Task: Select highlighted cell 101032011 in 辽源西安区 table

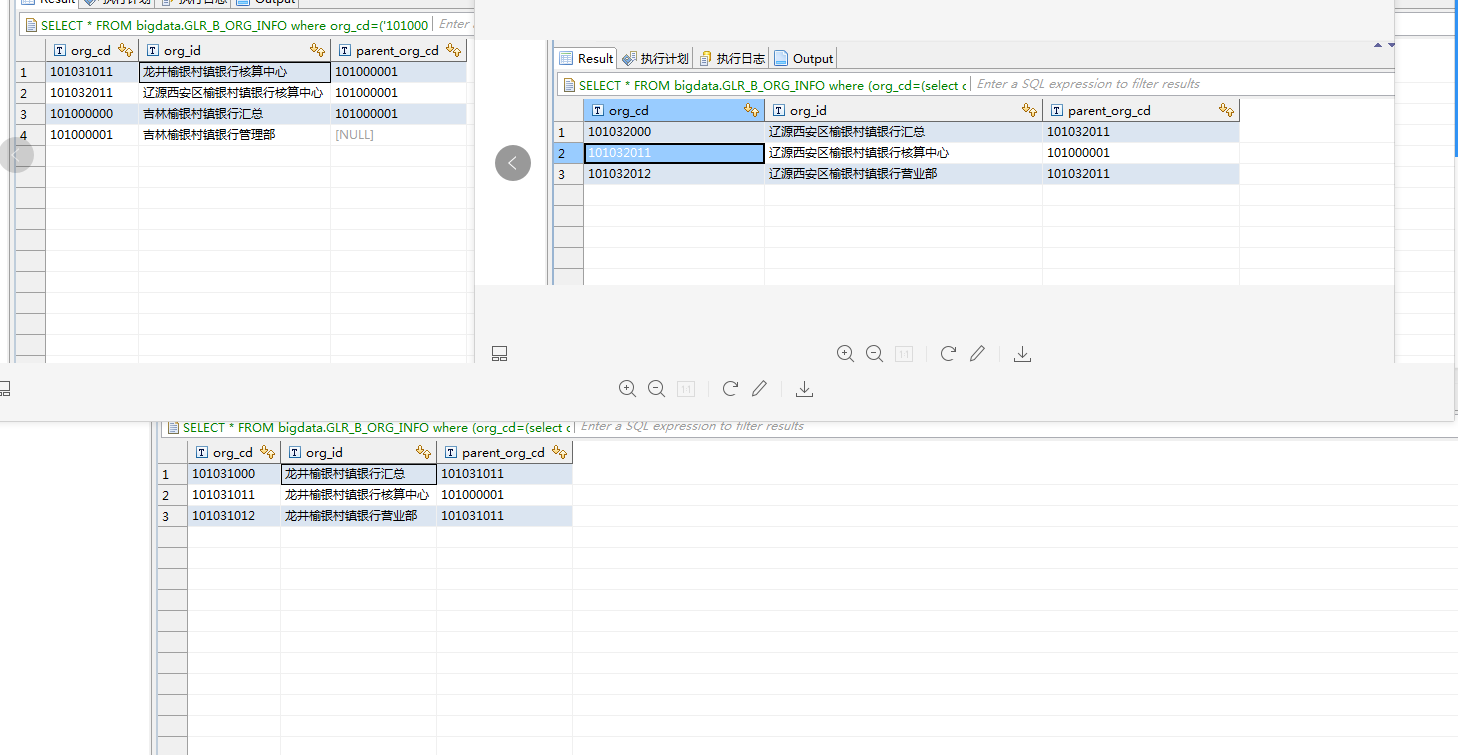Action: click(674, 153)
